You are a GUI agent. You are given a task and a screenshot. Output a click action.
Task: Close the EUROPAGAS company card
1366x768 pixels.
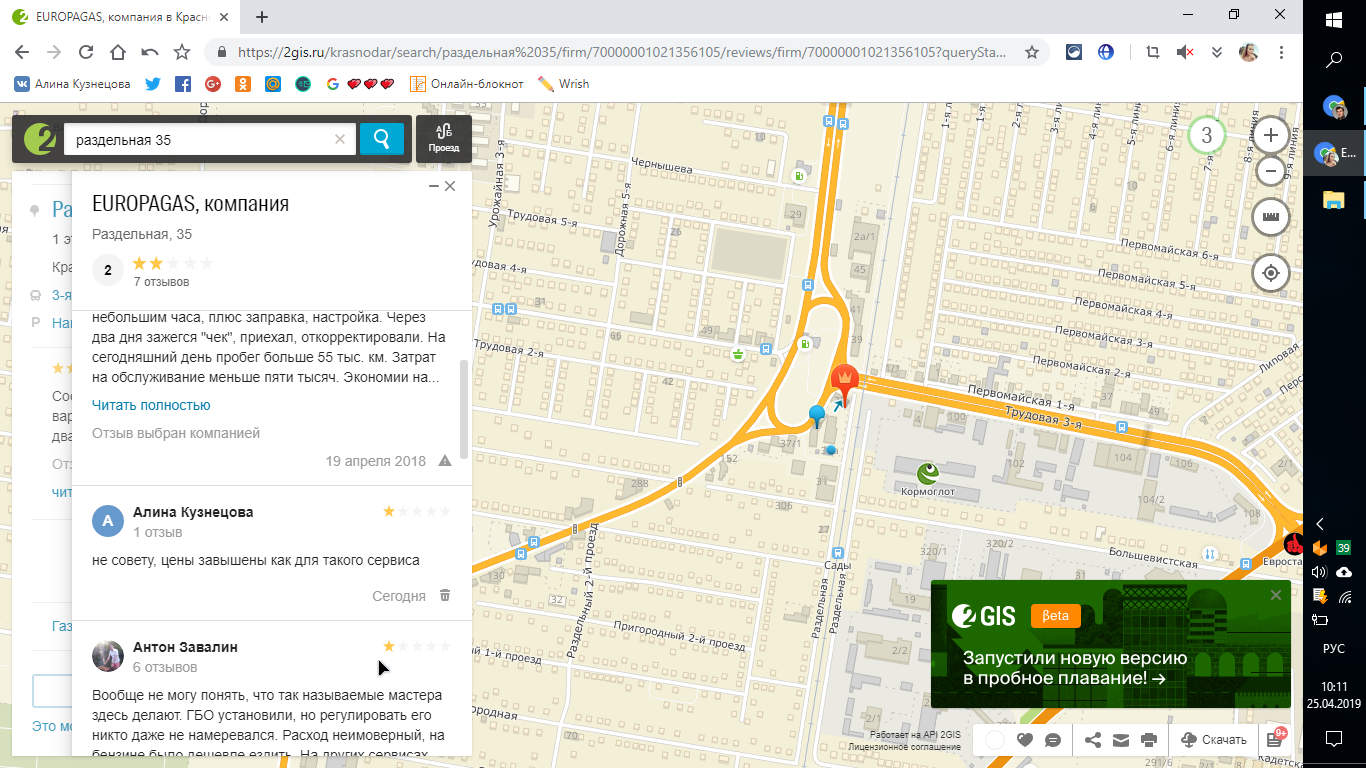(x=450, y=186)
